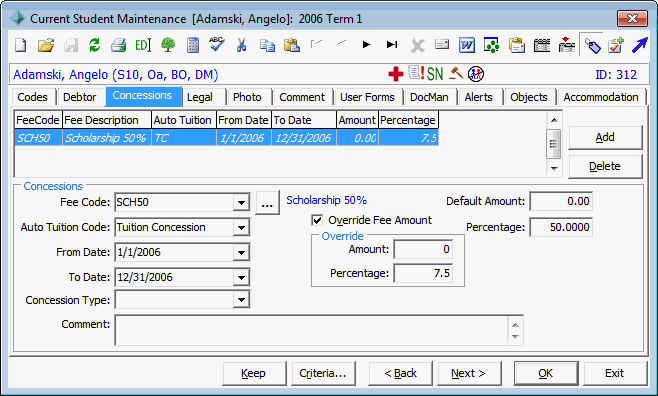Click the scissors Cut icon
This screenshot has height=396, width=658.
(241, 44)
